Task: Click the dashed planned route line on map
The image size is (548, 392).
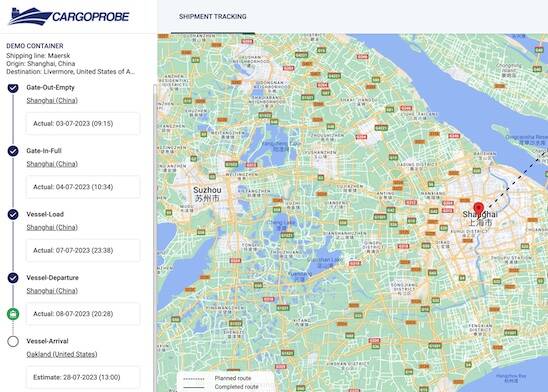Action: tap(516, 179)
